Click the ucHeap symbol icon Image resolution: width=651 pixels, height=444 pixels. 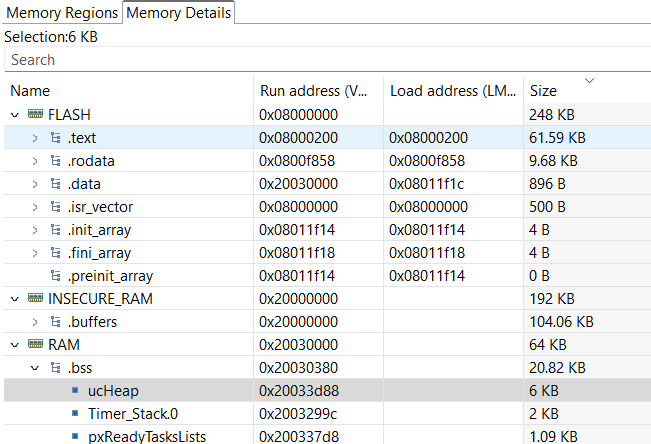(x=75, y=391)
